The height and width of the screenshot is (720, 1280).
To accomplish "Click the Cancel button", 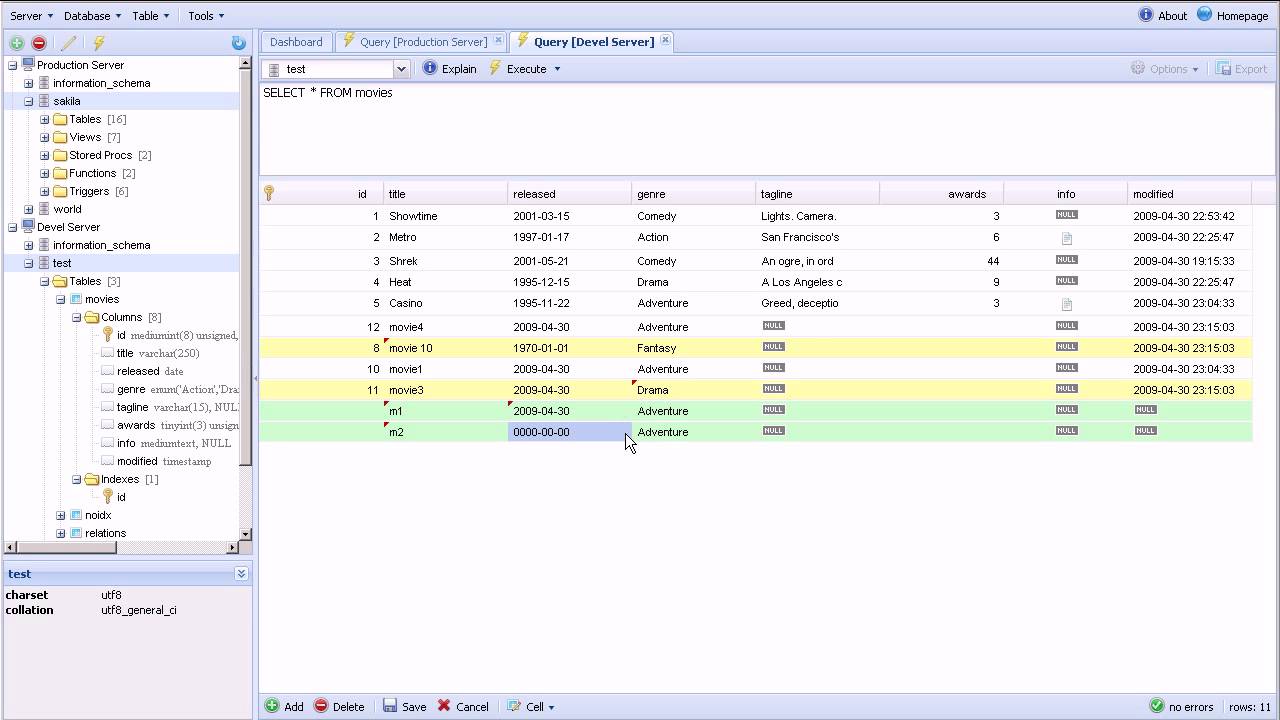I will click(463, 706).
